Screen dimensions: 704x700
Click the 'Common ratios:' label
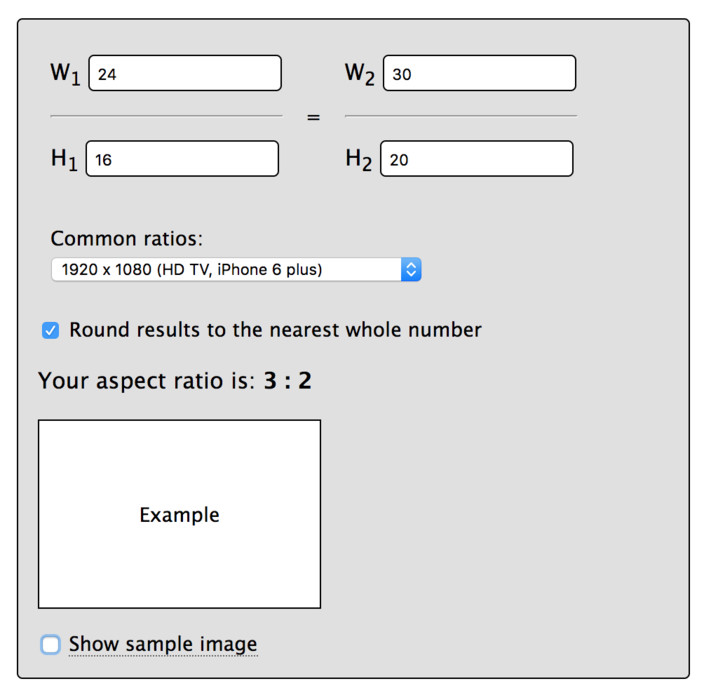coord(126,239)
